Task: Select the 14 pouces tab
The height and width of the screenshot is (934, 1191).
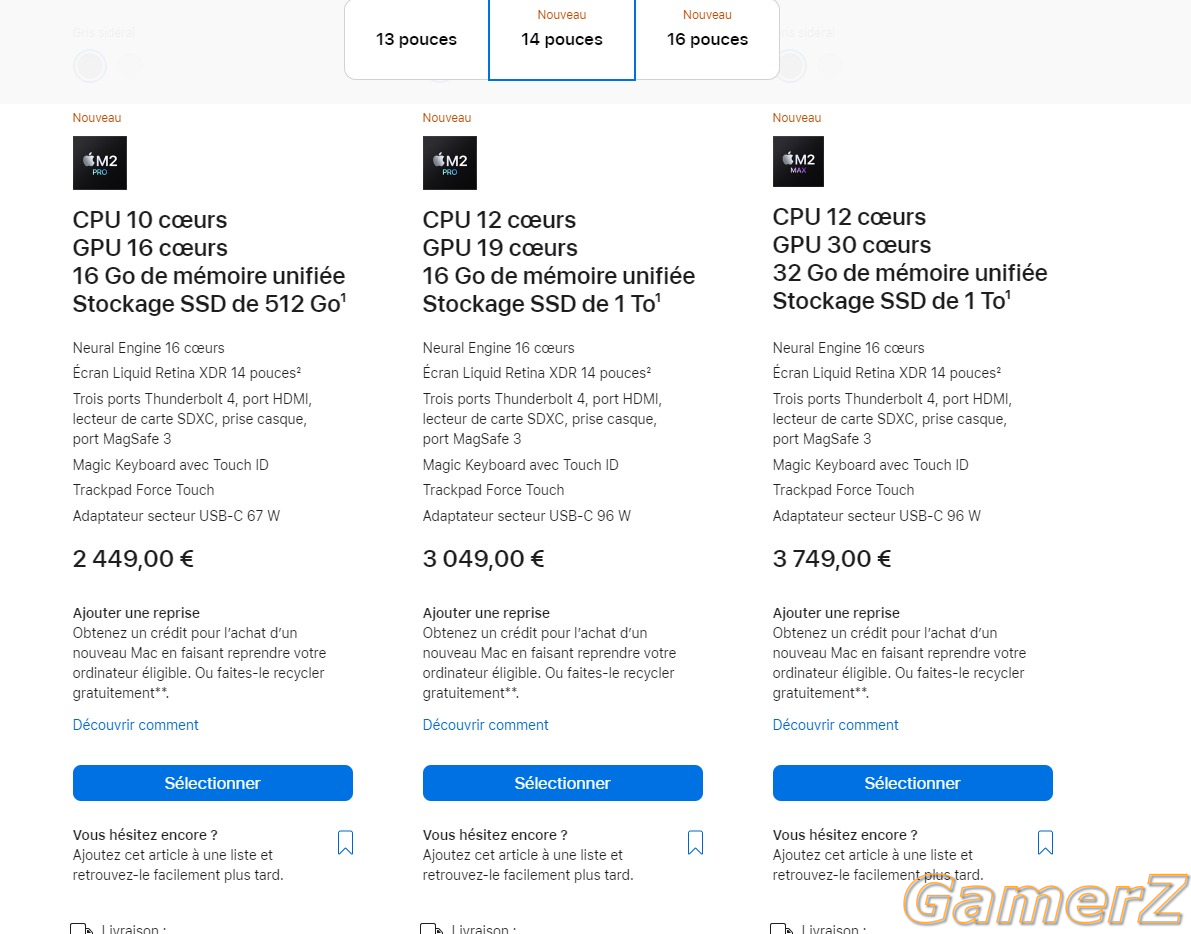Action: tap(561, 39)
